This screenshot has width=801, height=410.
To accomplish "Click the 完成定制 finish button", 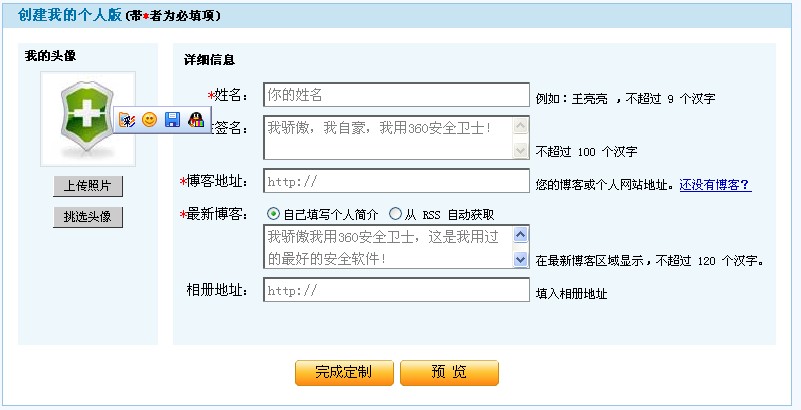I will pos(344,373).
